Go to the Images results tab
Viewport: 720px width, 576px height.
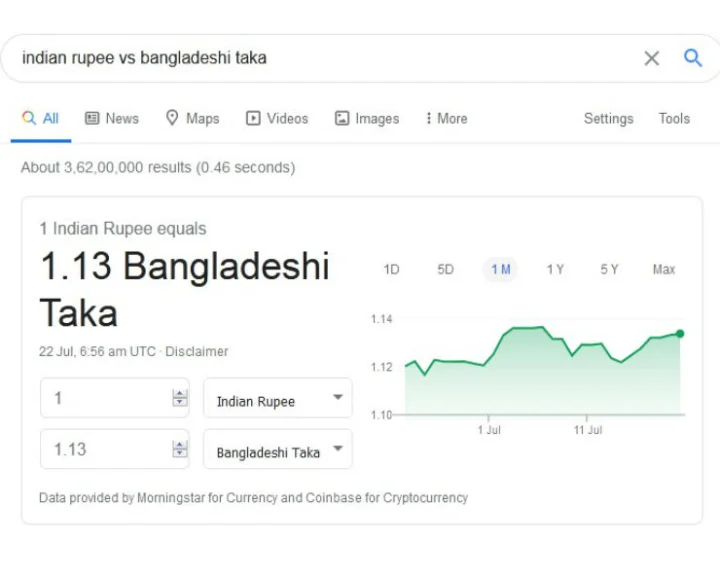tap(367, 118)
